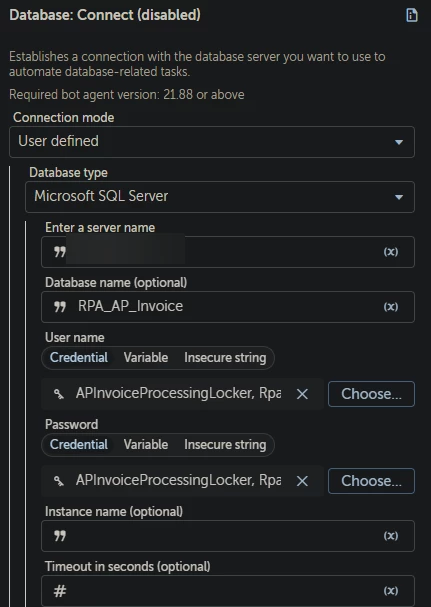Select Variable option for User name
The image size is (431, 607).
tap(146, 358)
